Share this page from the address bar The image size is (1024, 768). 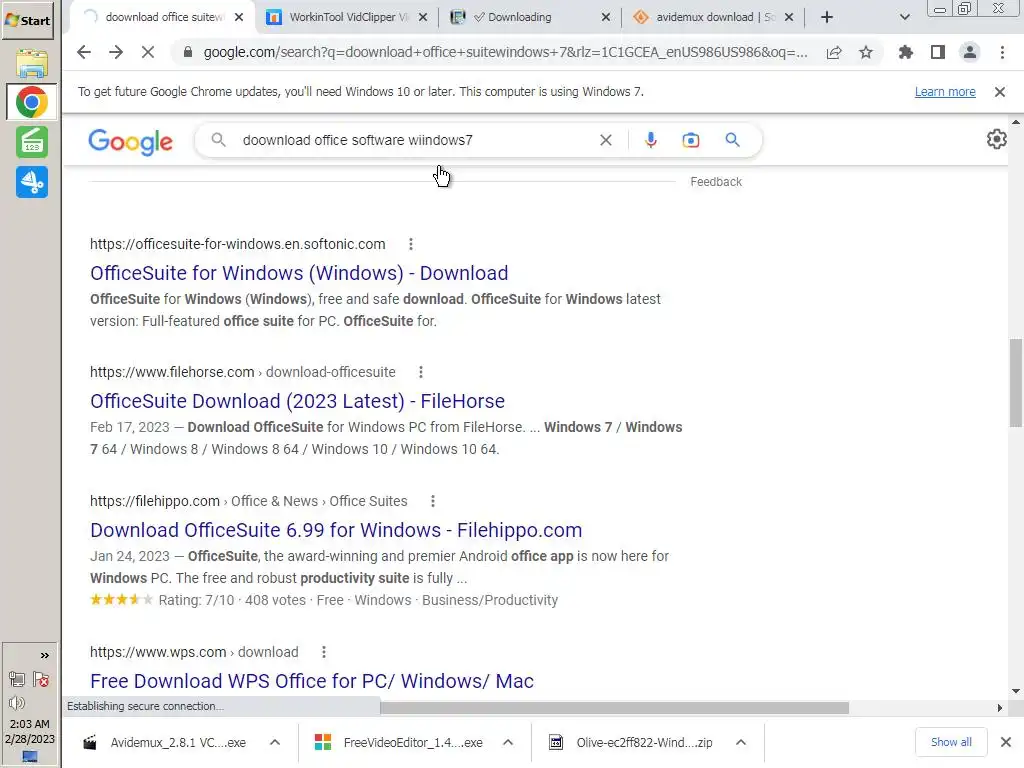pos(834,52)
